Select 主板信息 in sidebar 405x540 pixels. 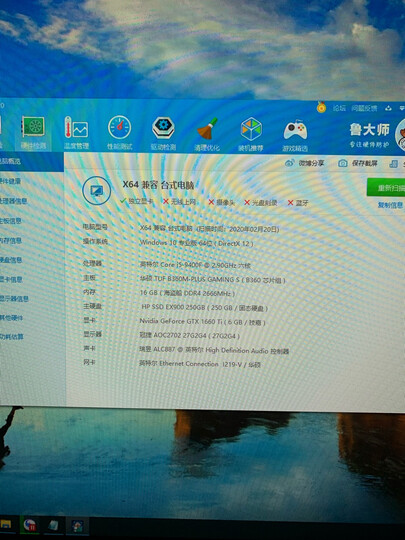pos(10,221)
